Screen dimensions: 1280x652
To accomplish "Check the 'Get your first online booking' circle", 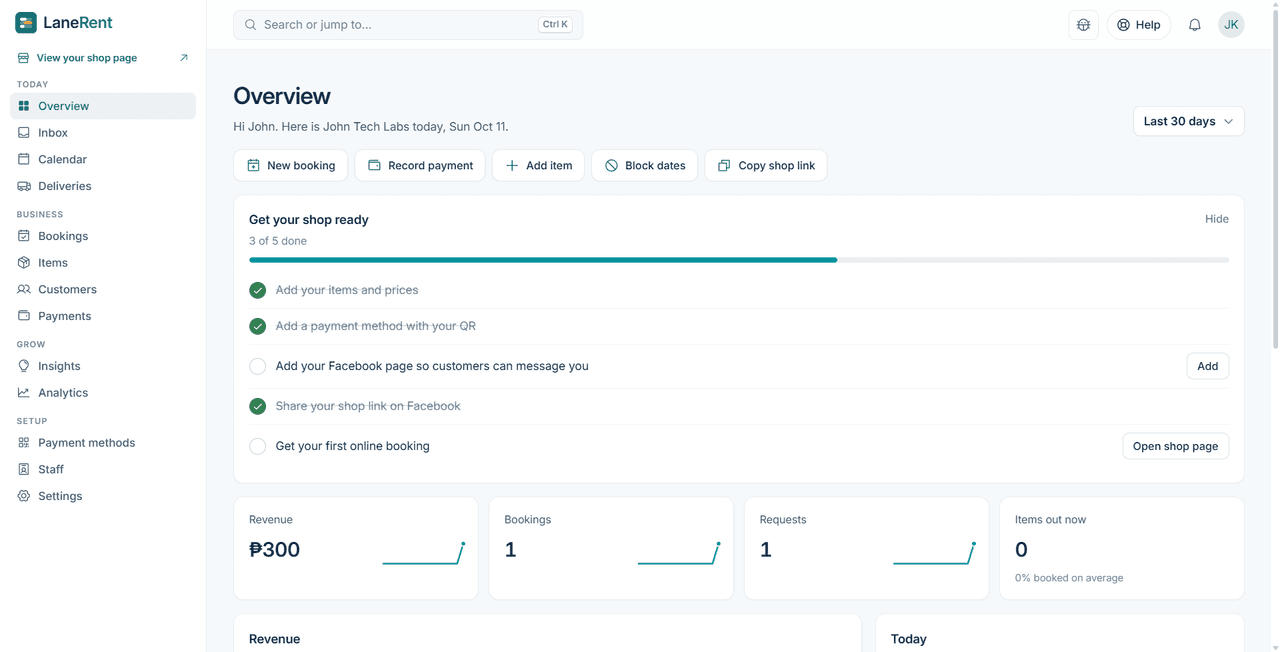I will pyautogui.click(x=258, y=446).
